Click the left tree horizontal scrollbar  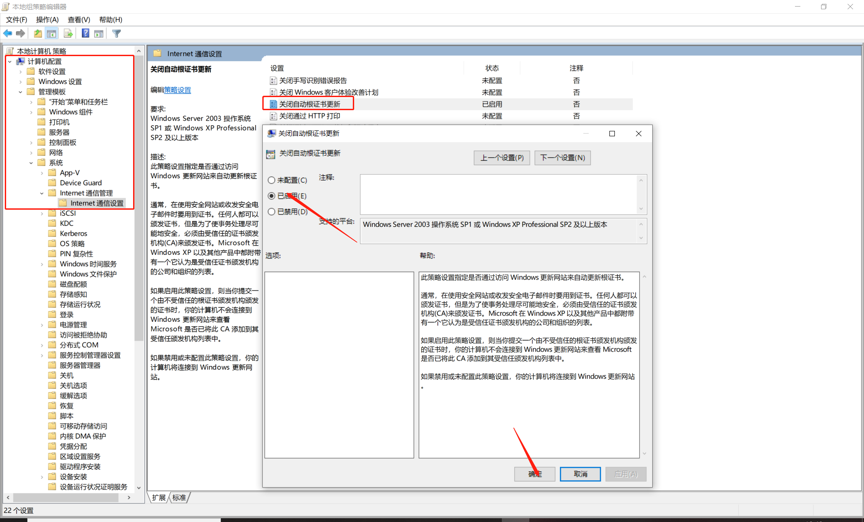coord(68,497)
